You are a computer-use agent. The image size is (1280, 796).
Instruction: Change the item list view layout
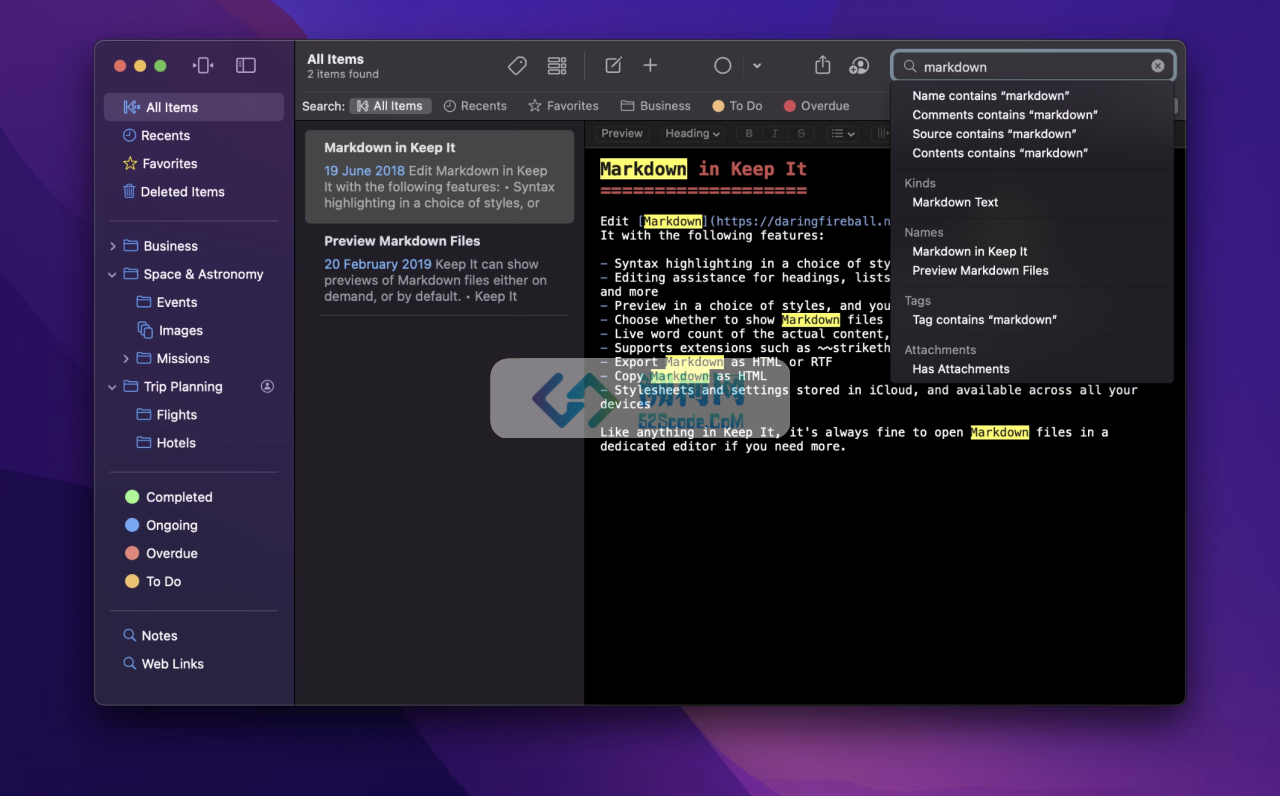click(x=557, y=66)
